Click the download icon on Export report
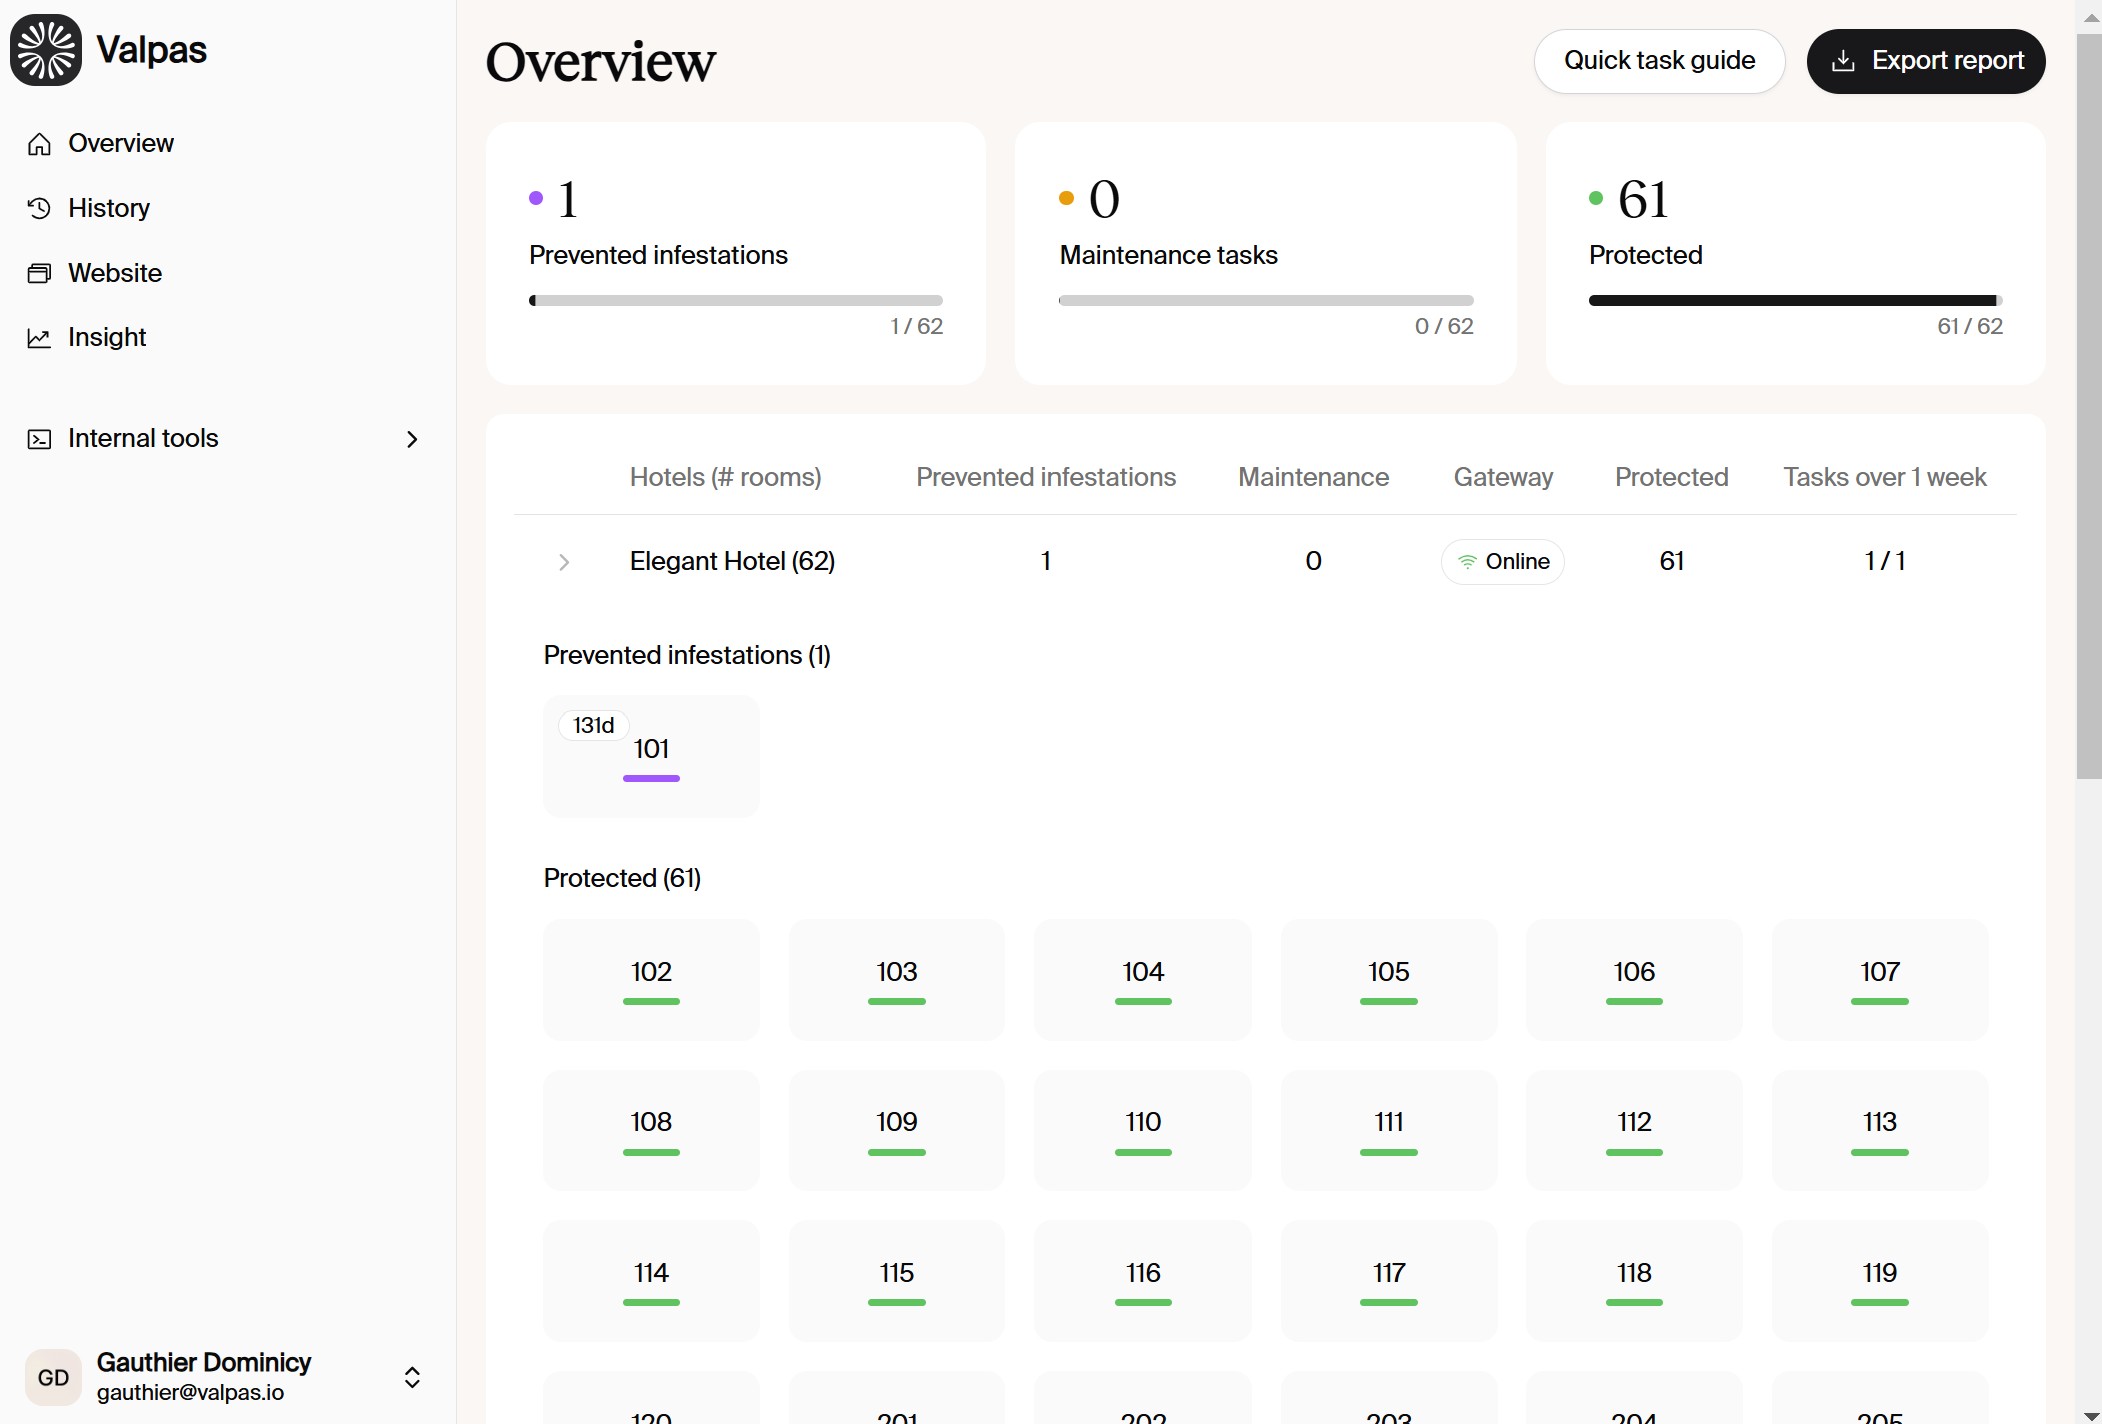 pyautogui.click(x=1843, y=61)
